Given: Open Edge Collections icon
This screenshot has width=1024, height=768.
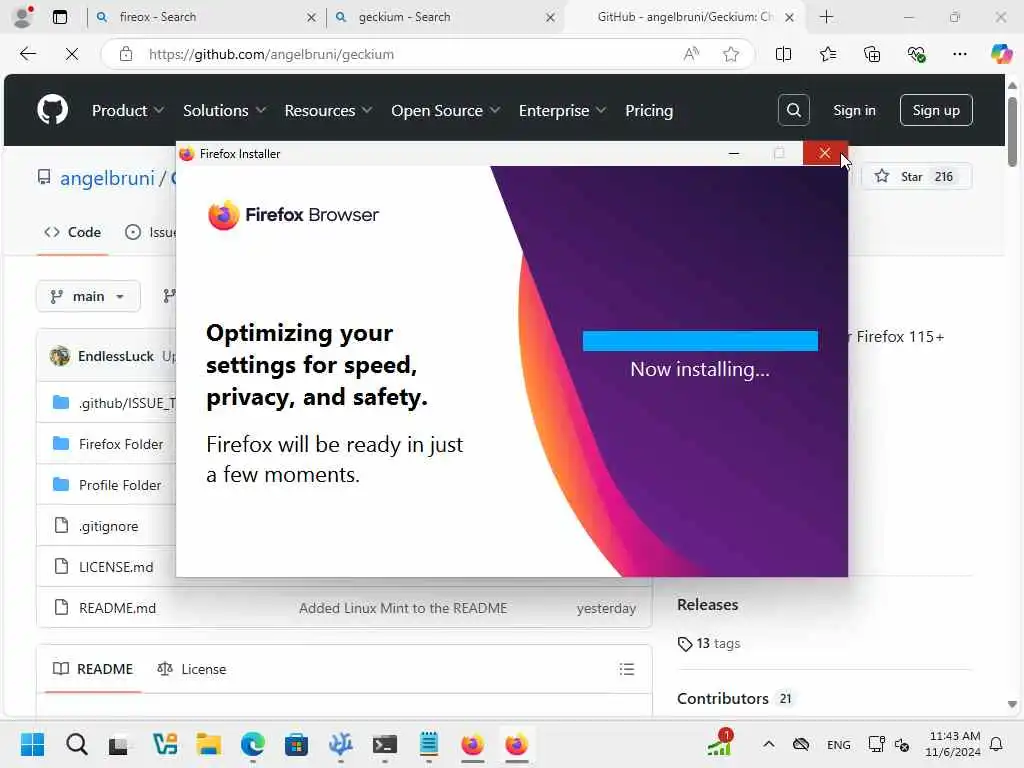Looking at the screenshot, I should pos(872,54).
